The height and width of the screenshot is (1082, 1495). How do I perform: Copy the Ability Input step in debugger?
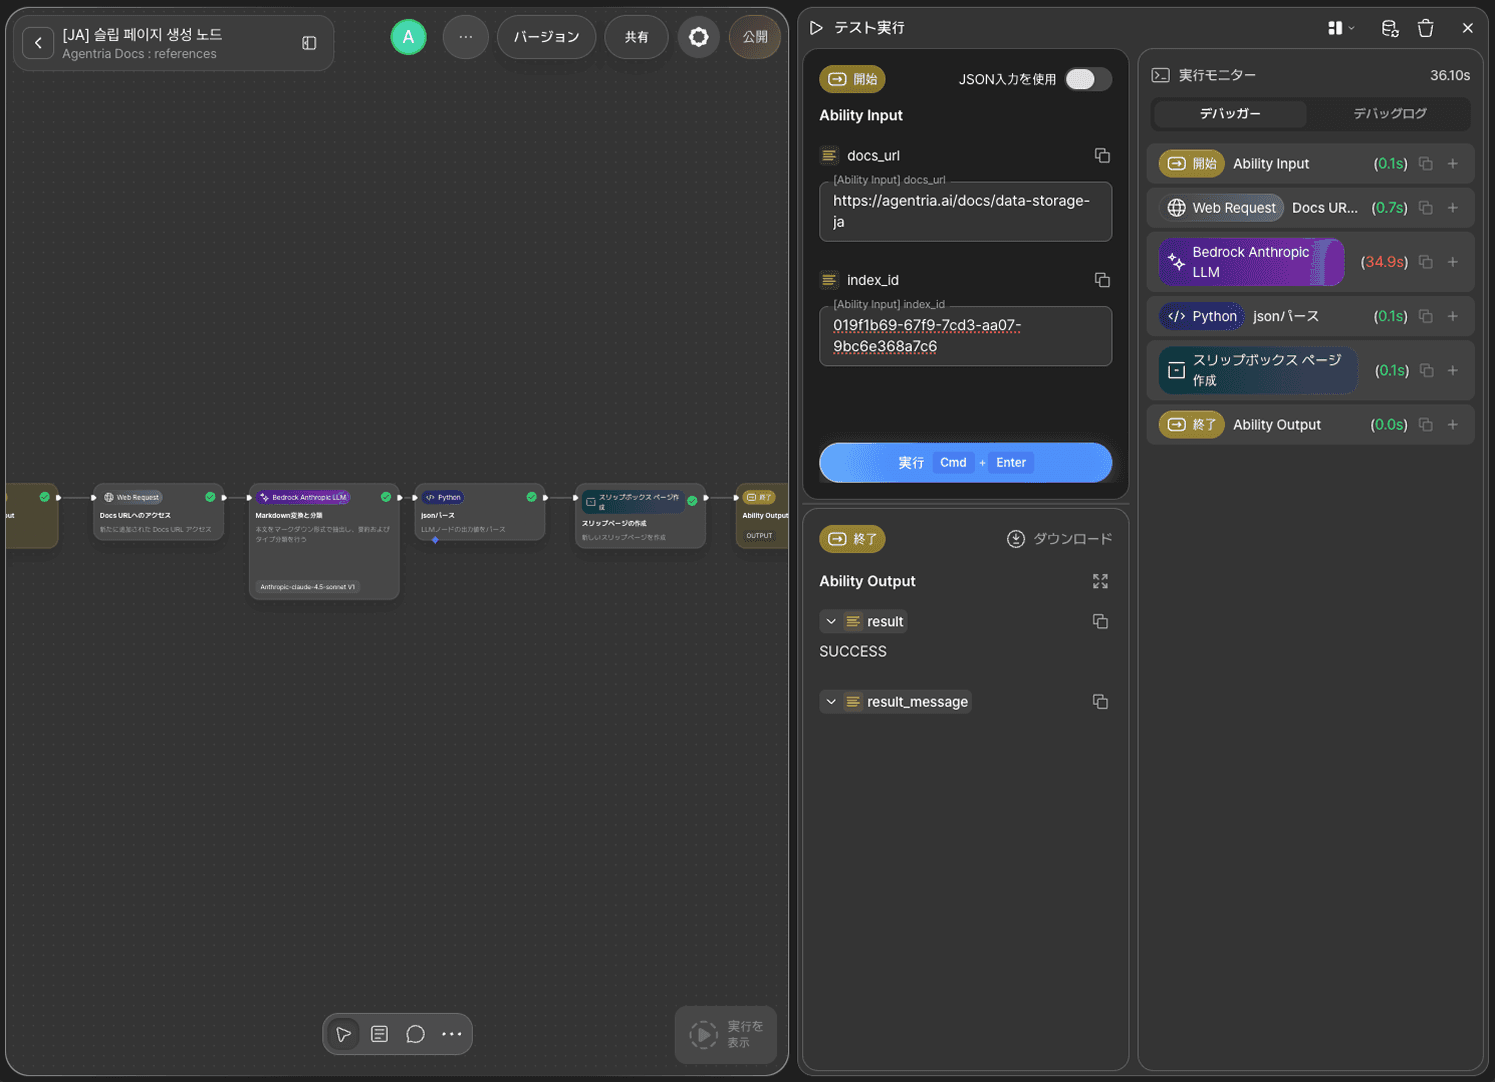[1426, 164]
